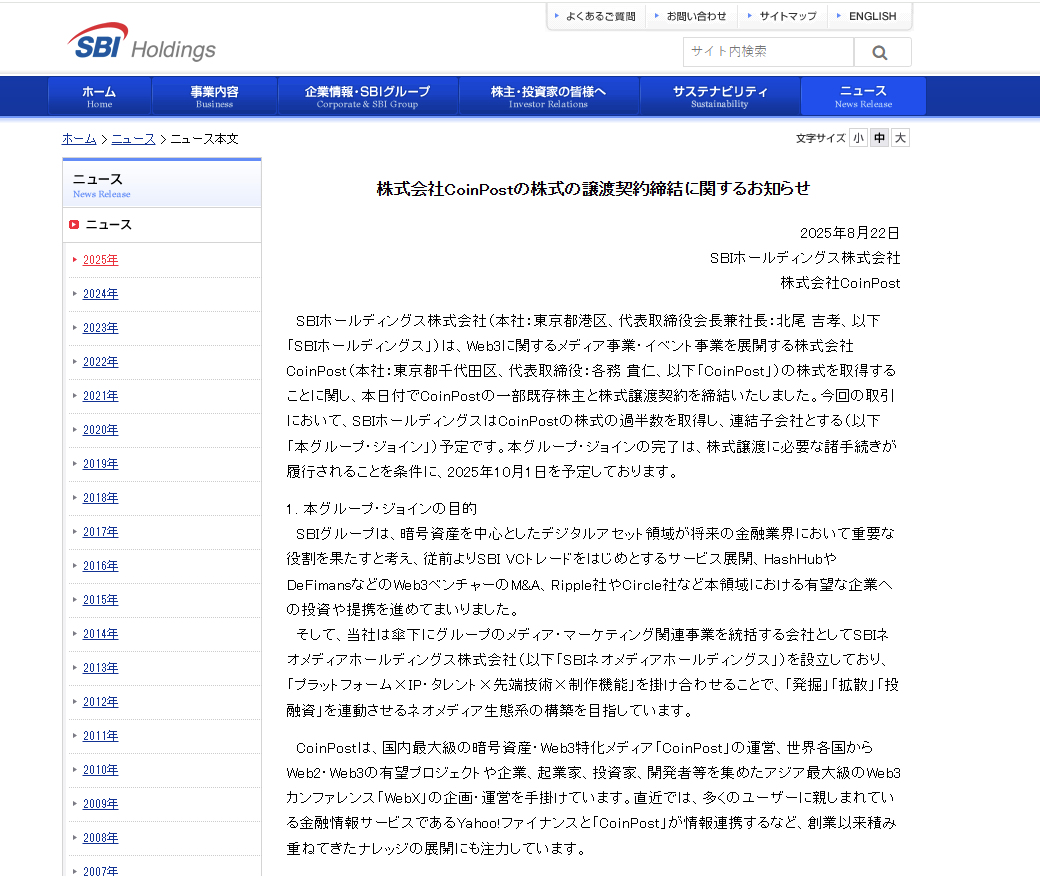Open the サステナビリティ nav tab

[x=720, y=96]
